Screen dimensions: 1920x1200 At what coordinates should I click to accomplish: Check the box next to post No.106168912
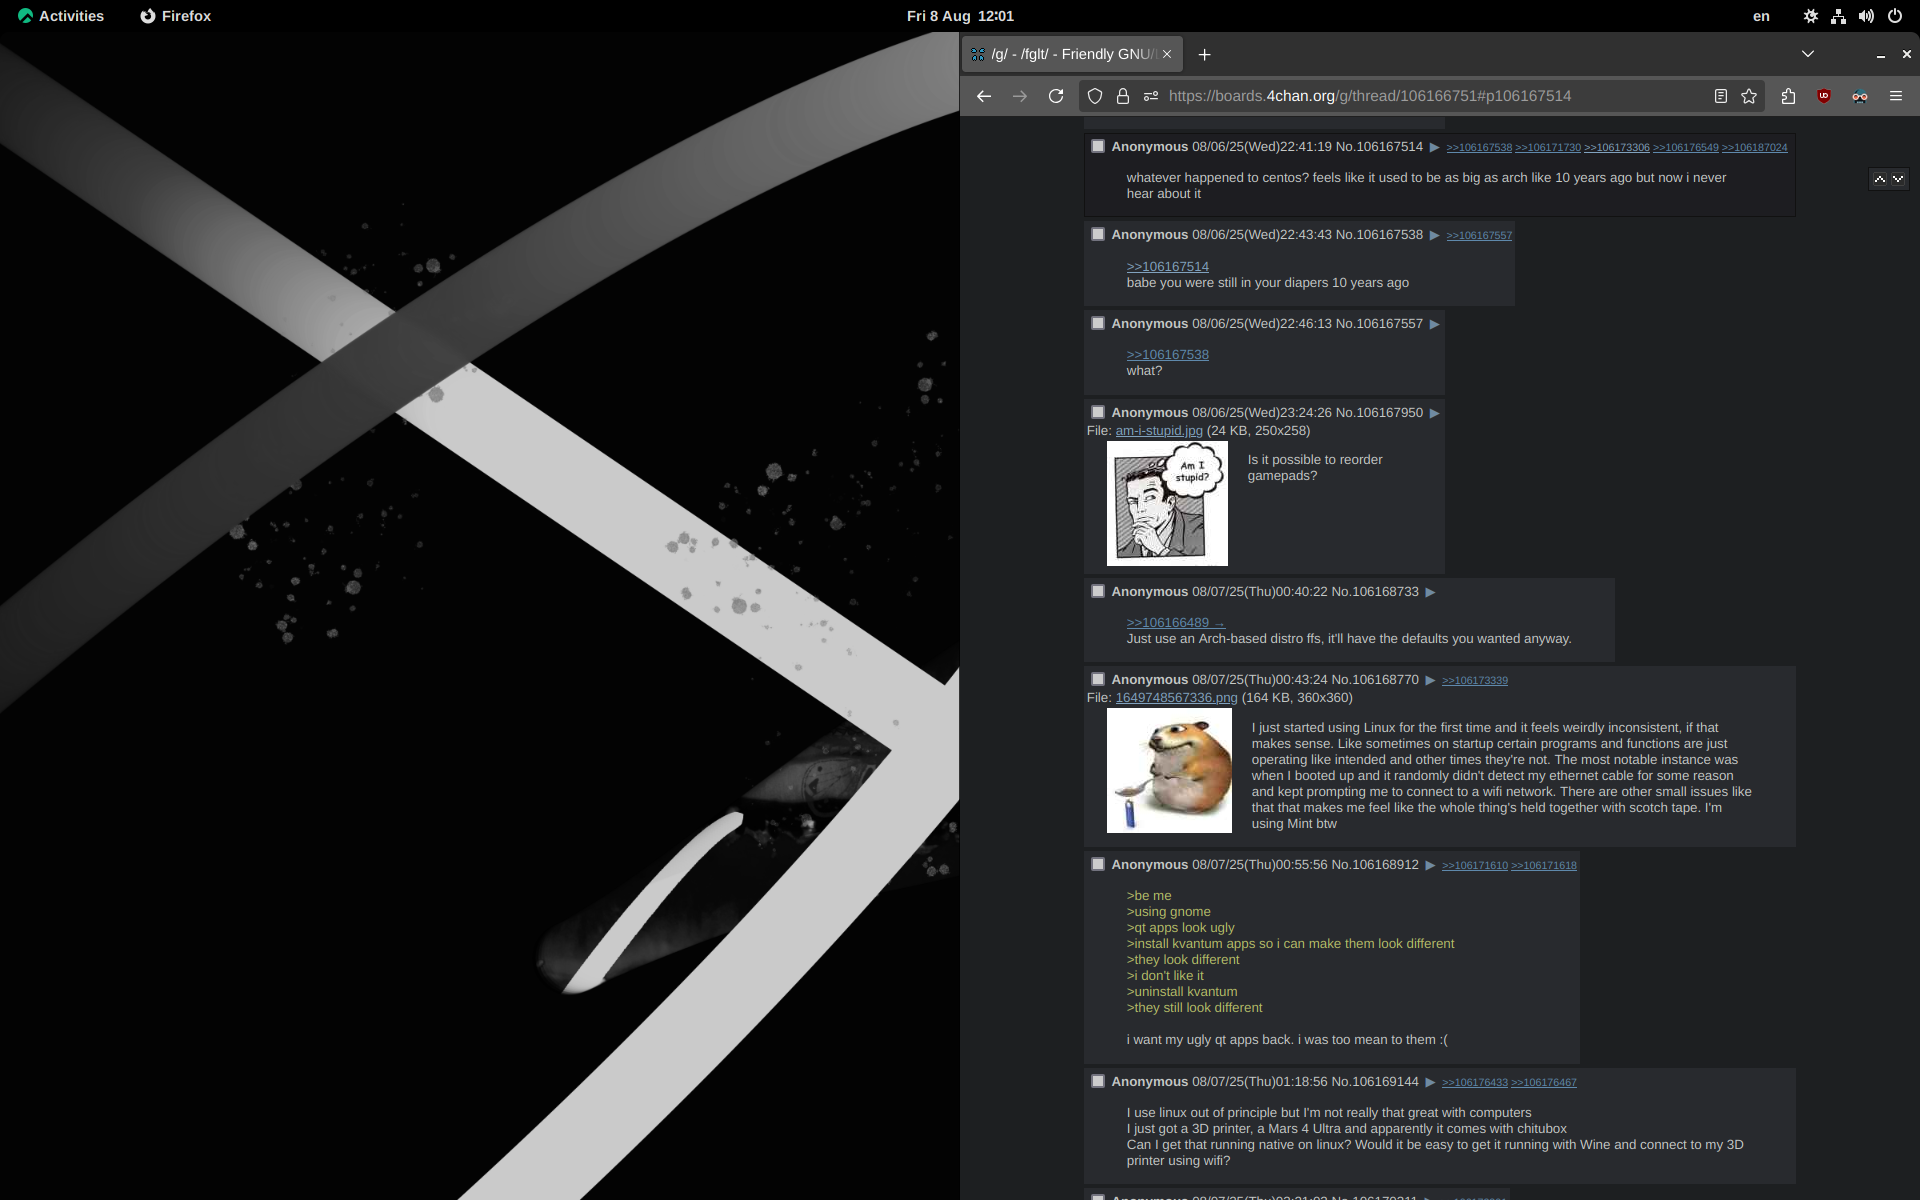(1098, 864)
